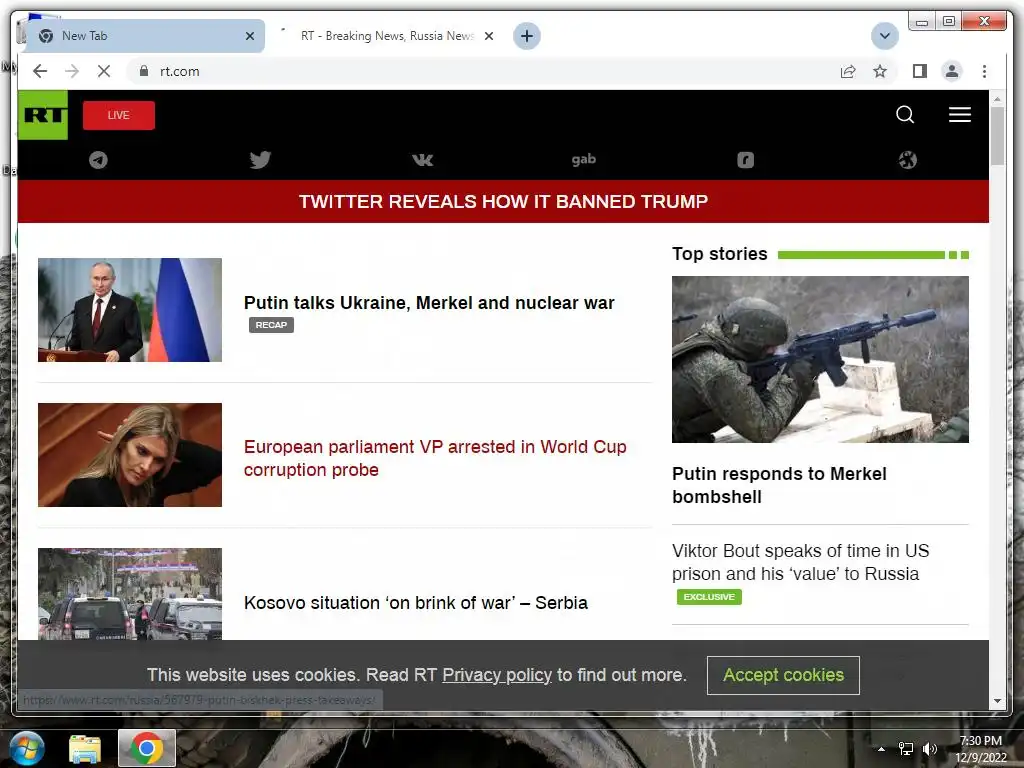Image resolution: width=1024 pixels, height=768 pixels.
Task: Click the page scrollbar up arrow
Action: [997, 99]
